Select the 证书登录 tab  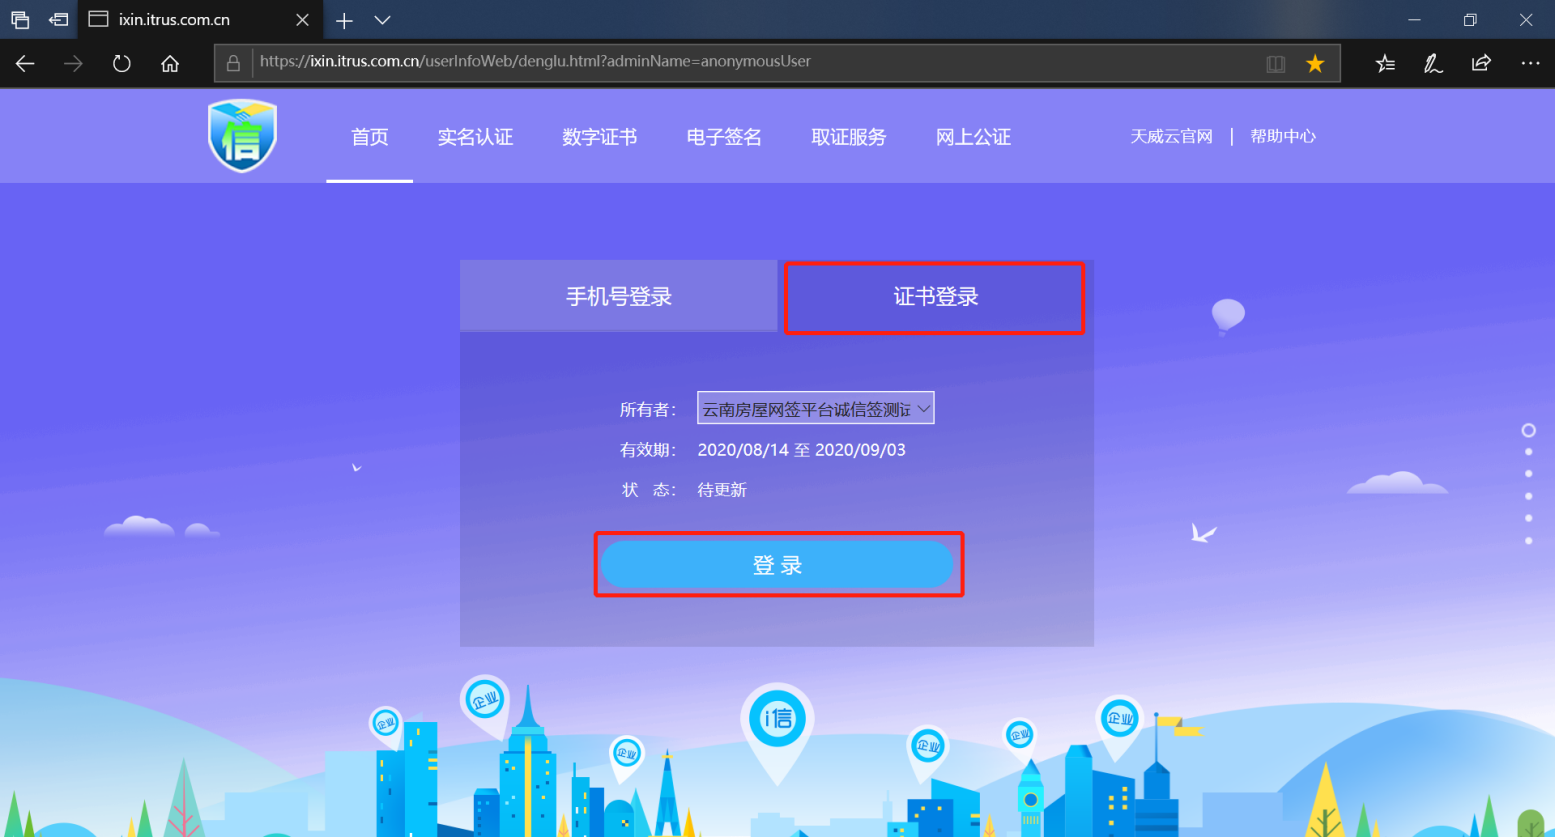(935, 297)
